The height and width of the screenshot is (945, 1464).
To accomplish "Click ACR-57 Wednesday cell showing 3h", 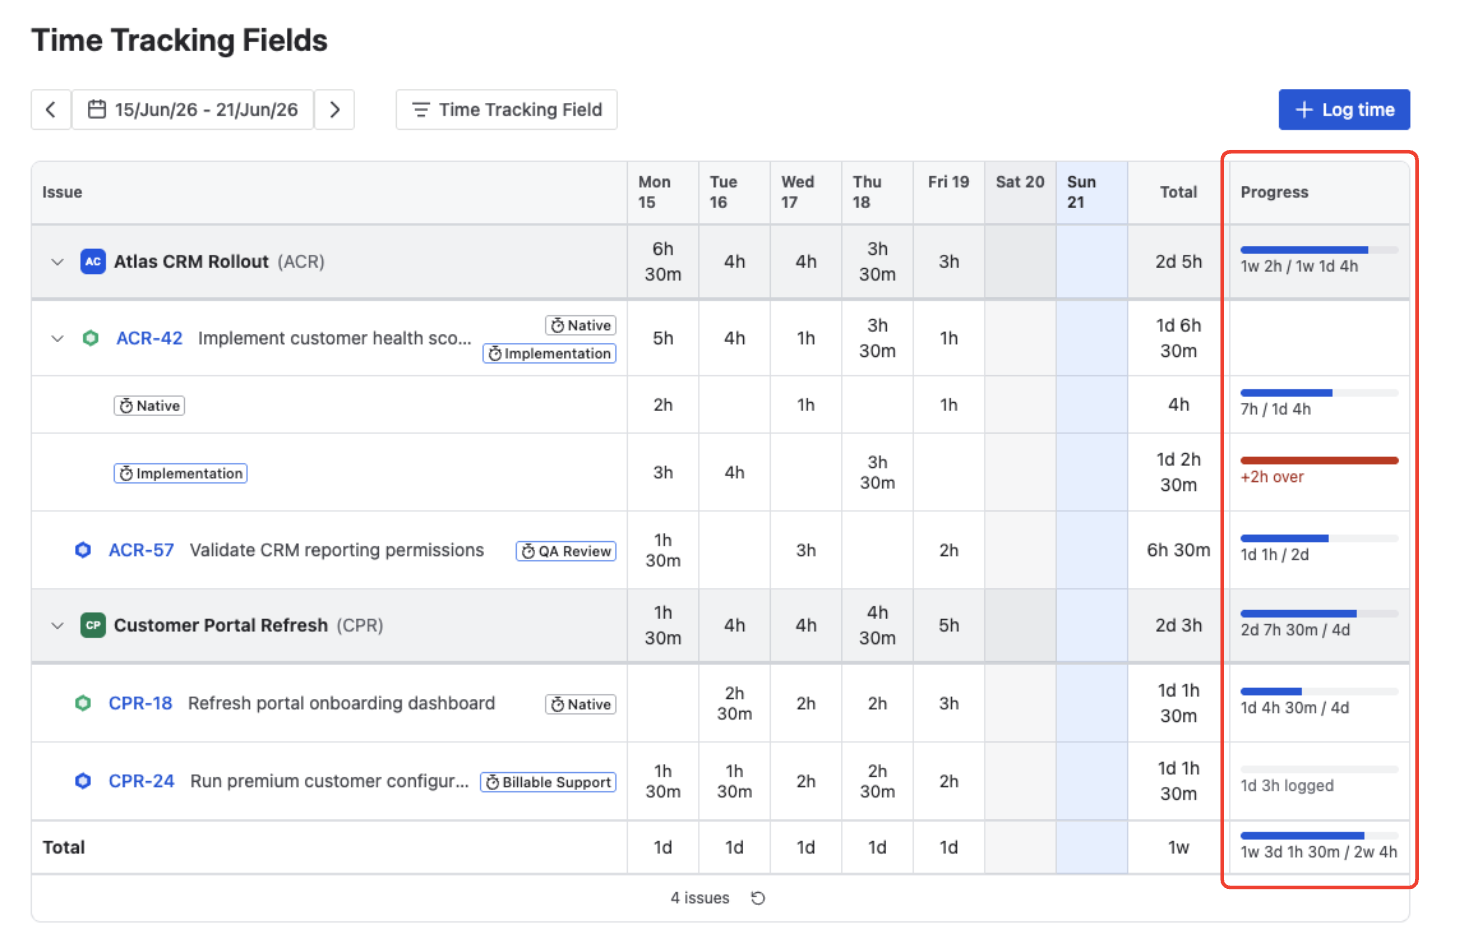I will tap(806, 551).
